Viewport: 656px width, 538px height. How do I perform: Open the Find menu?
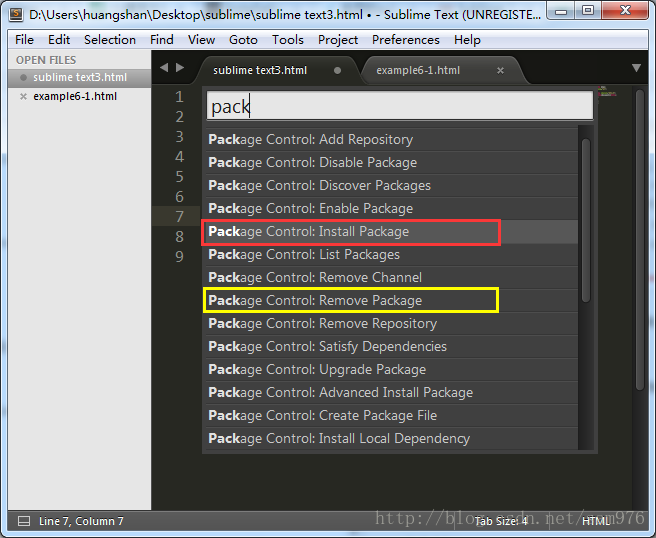click(x=161, y=40)
